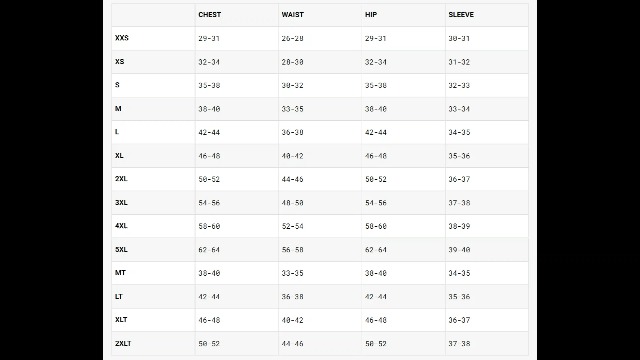The image size is (640, 360).
Task: Click waist measurement for size S
Action: pyautogui.click(x=292, y=85)
